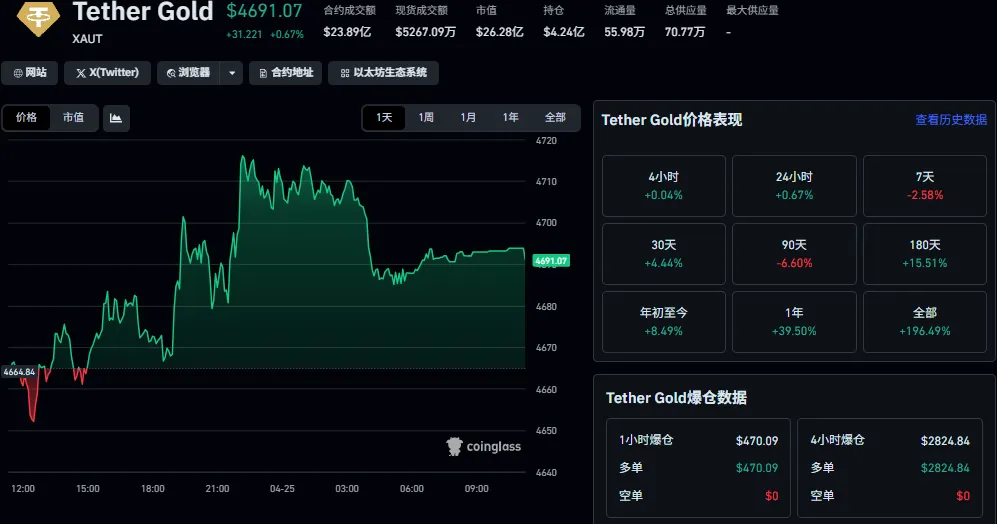The image size is (997, 524).
Task: Select the 1月 time range
Action: pyautogui.click(x=468, y=118)
